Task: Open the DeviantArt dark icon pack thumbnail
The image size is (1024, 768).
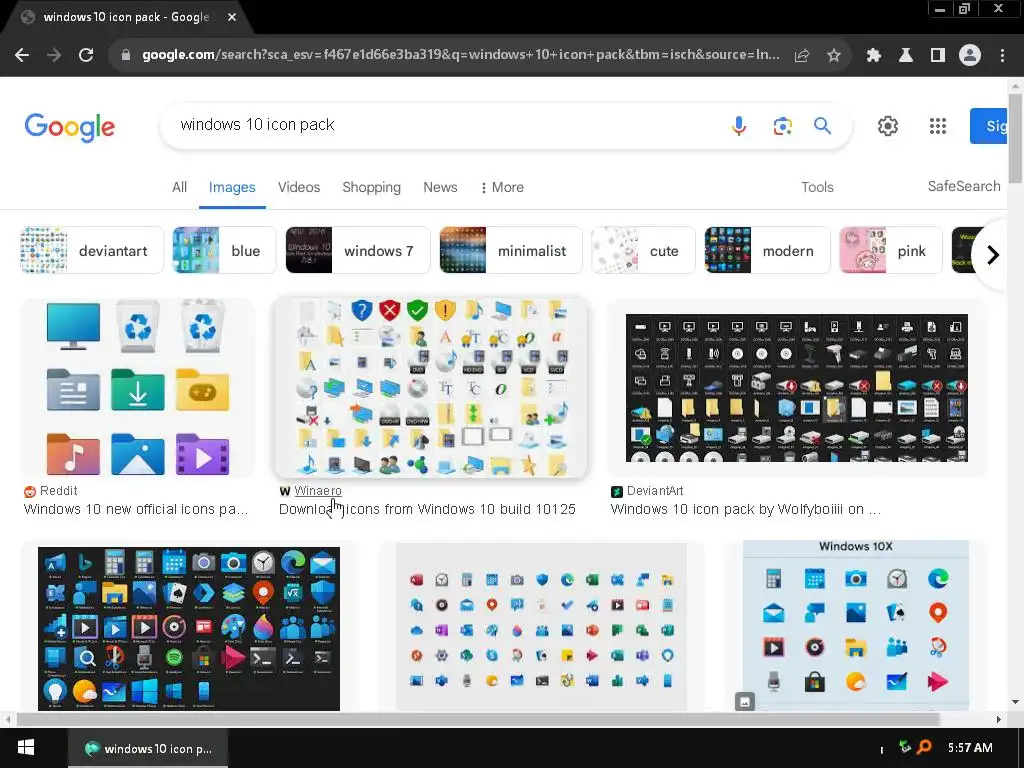Action: point(797,388)
